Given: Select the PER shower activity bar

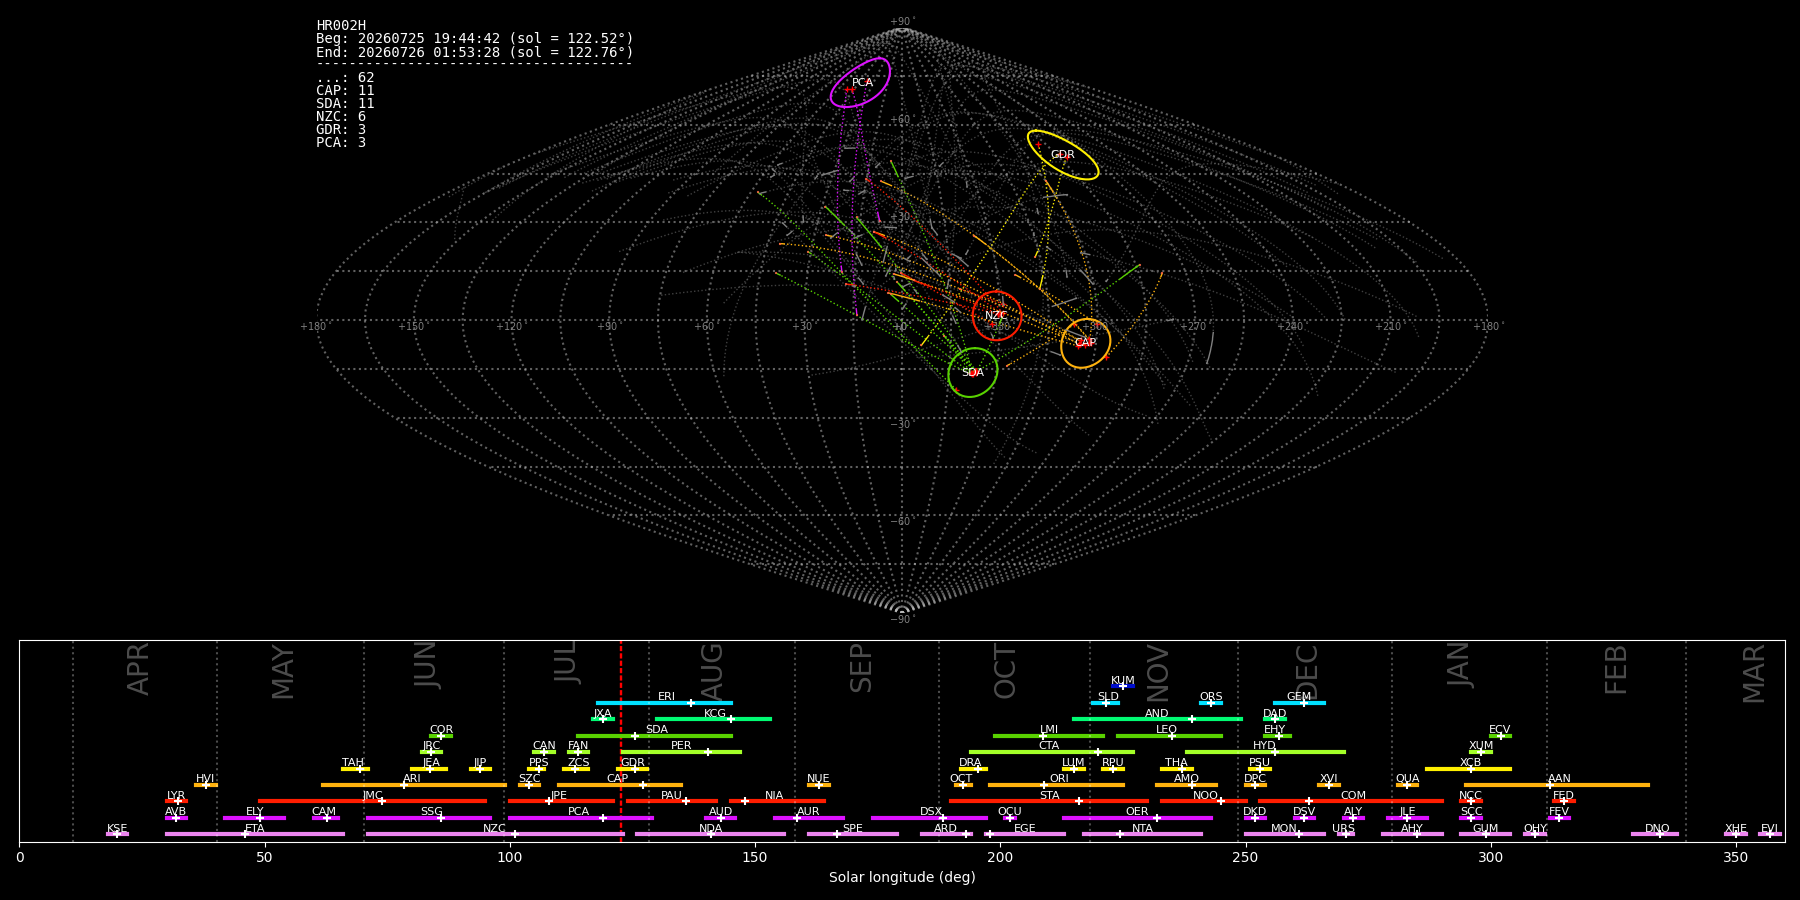Looking at the screenshot, I should (x=681, y=752).
